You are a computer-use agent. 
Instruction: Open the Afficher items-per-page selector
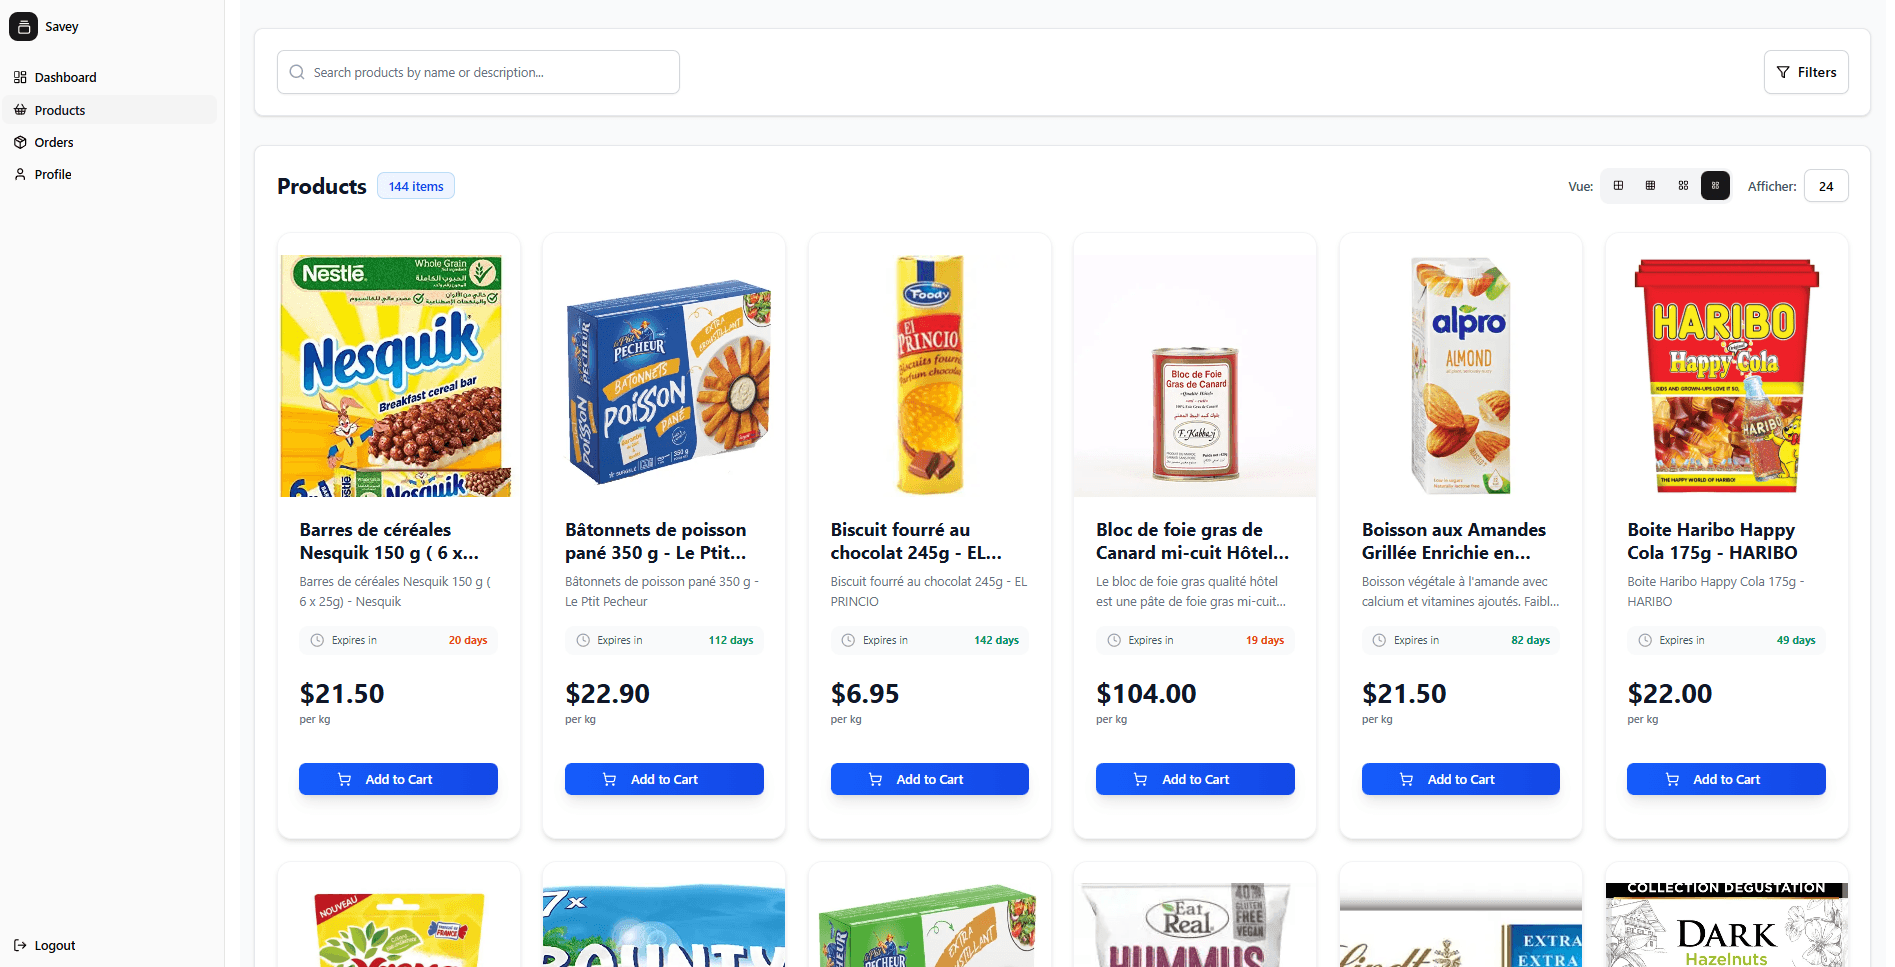click(1825, 186)
